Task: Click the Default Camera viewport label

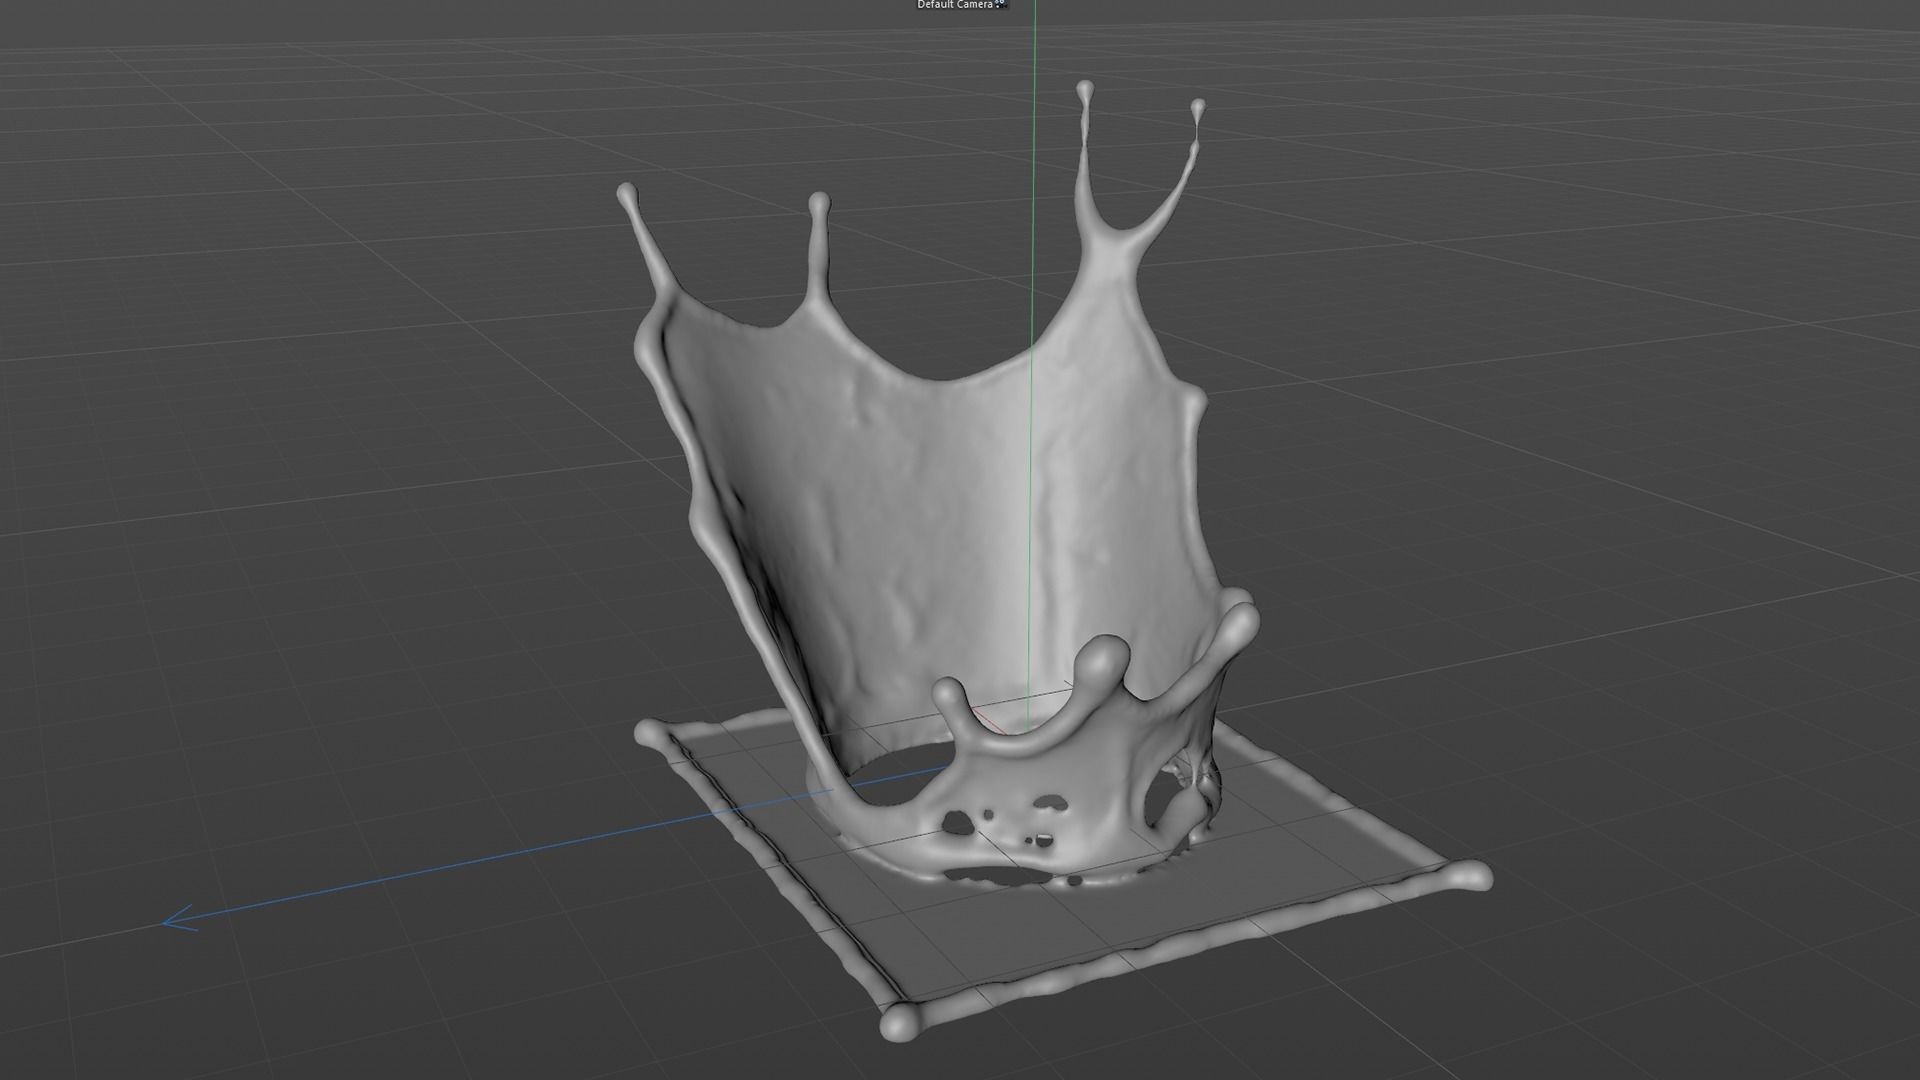Action: pos(955,5)
